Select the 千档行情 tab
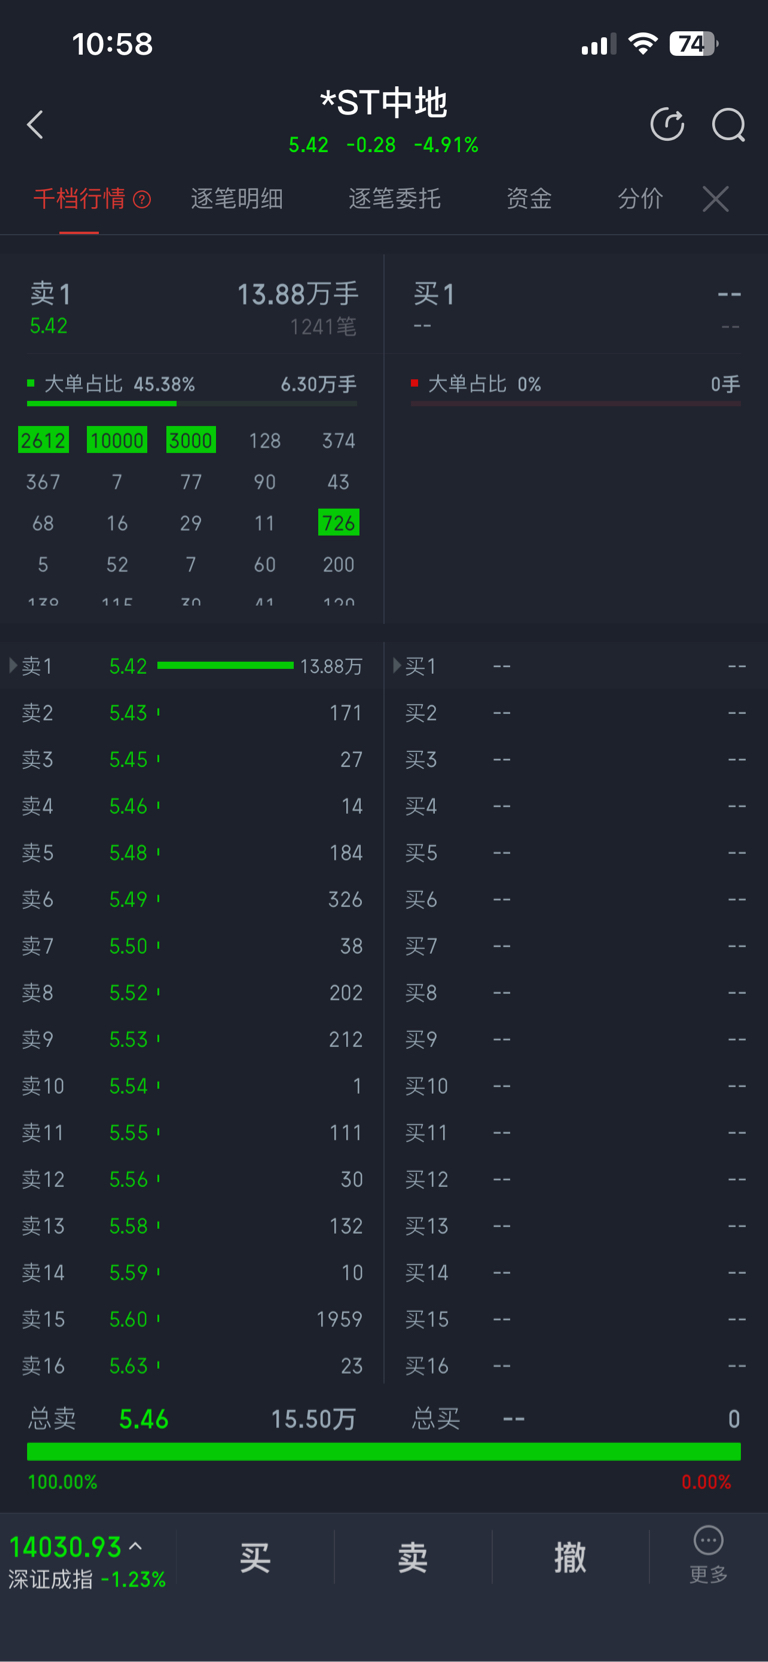This screenshot has width=768, height=1662. [x=79, y=199]
